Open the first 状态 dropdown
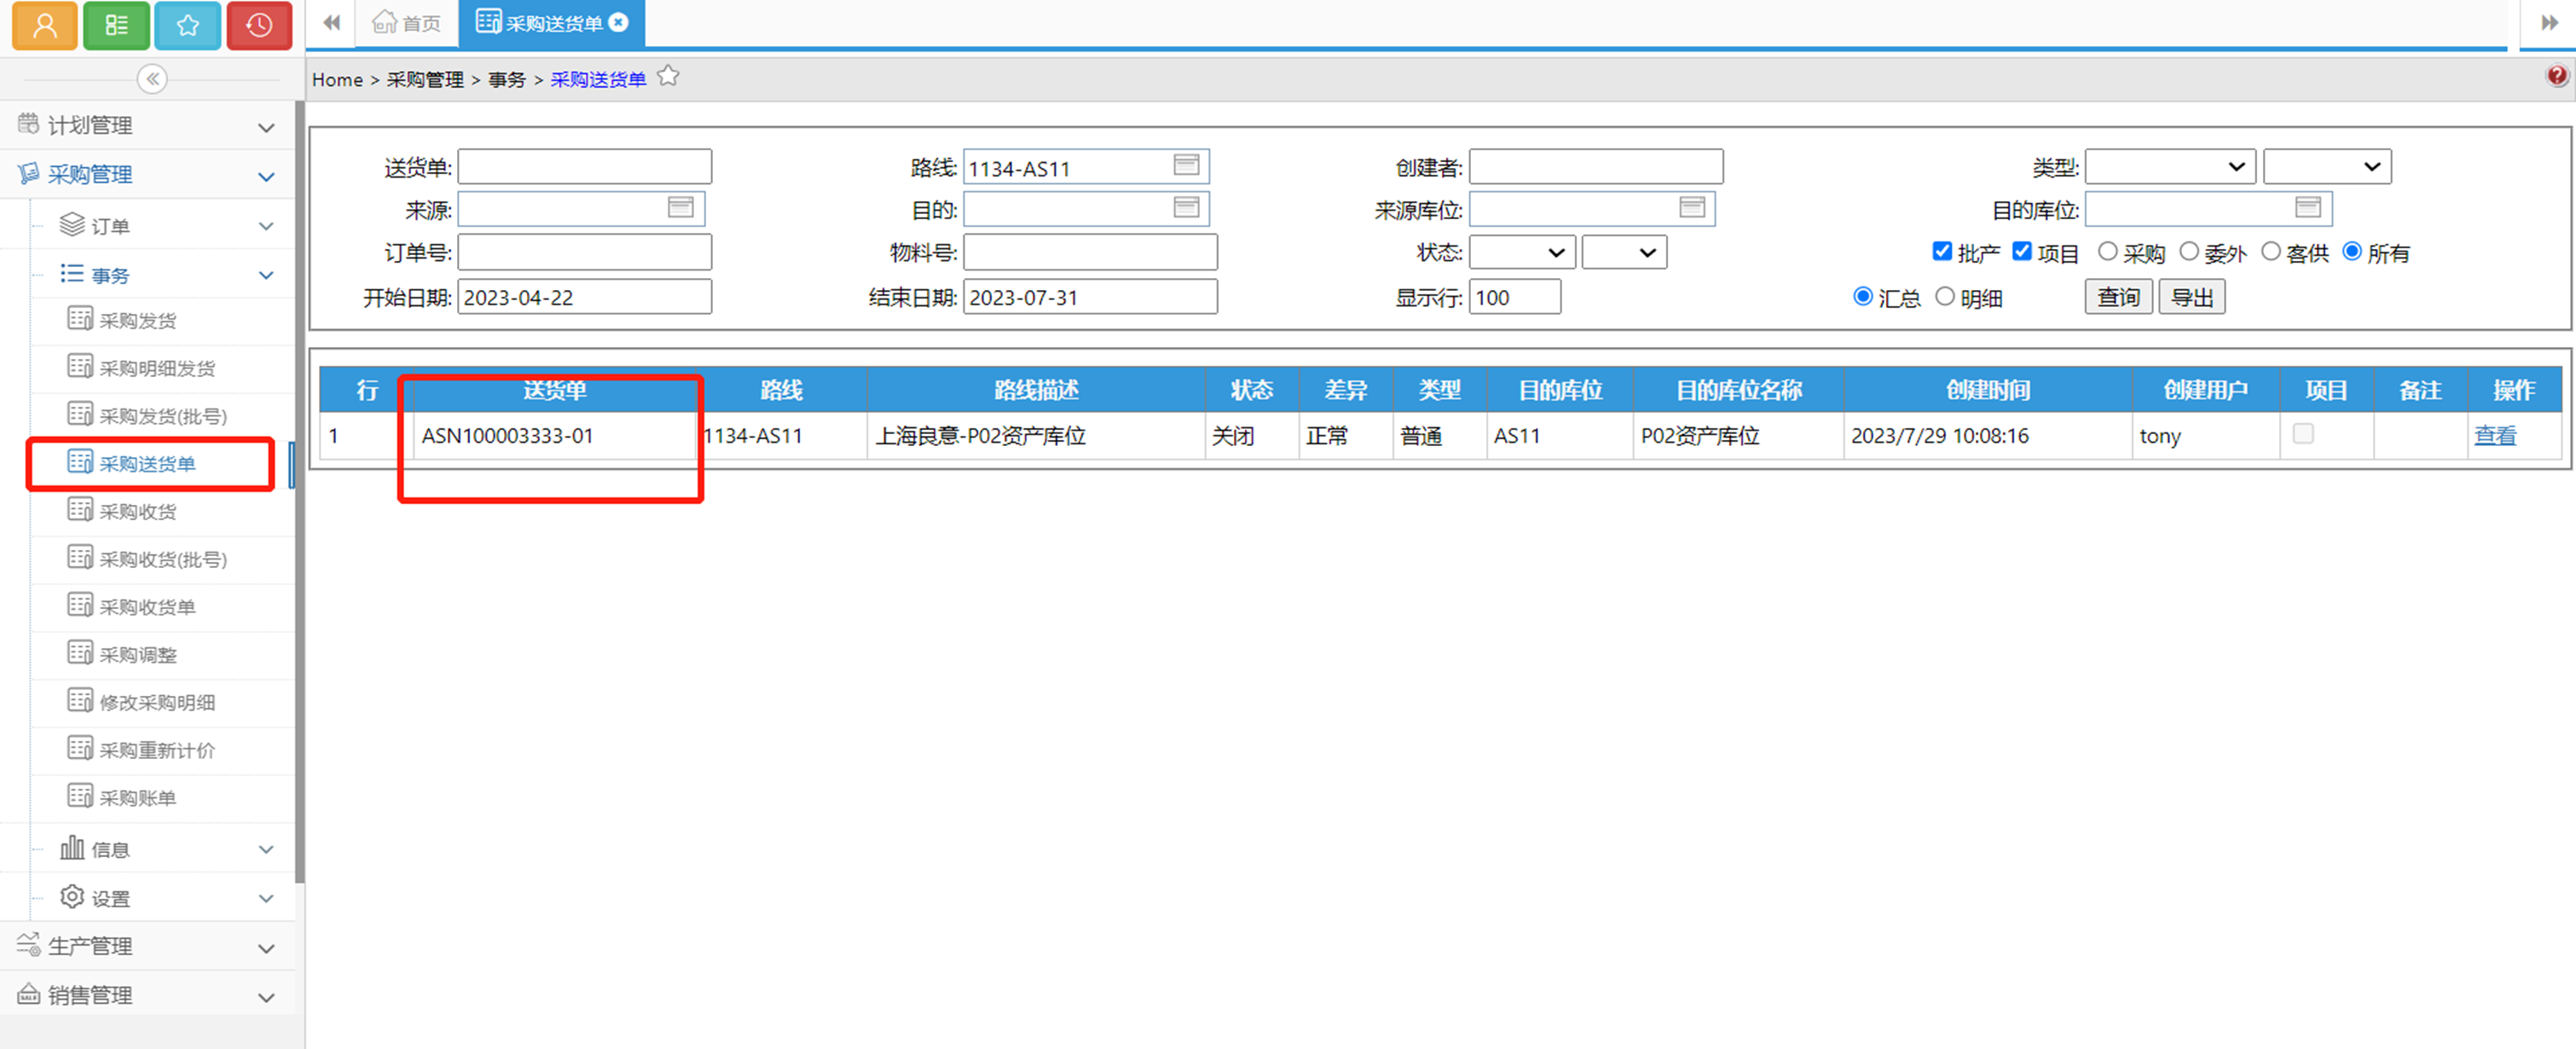This screenshot has width=2576, height=1049. (x=1522, y=252)
